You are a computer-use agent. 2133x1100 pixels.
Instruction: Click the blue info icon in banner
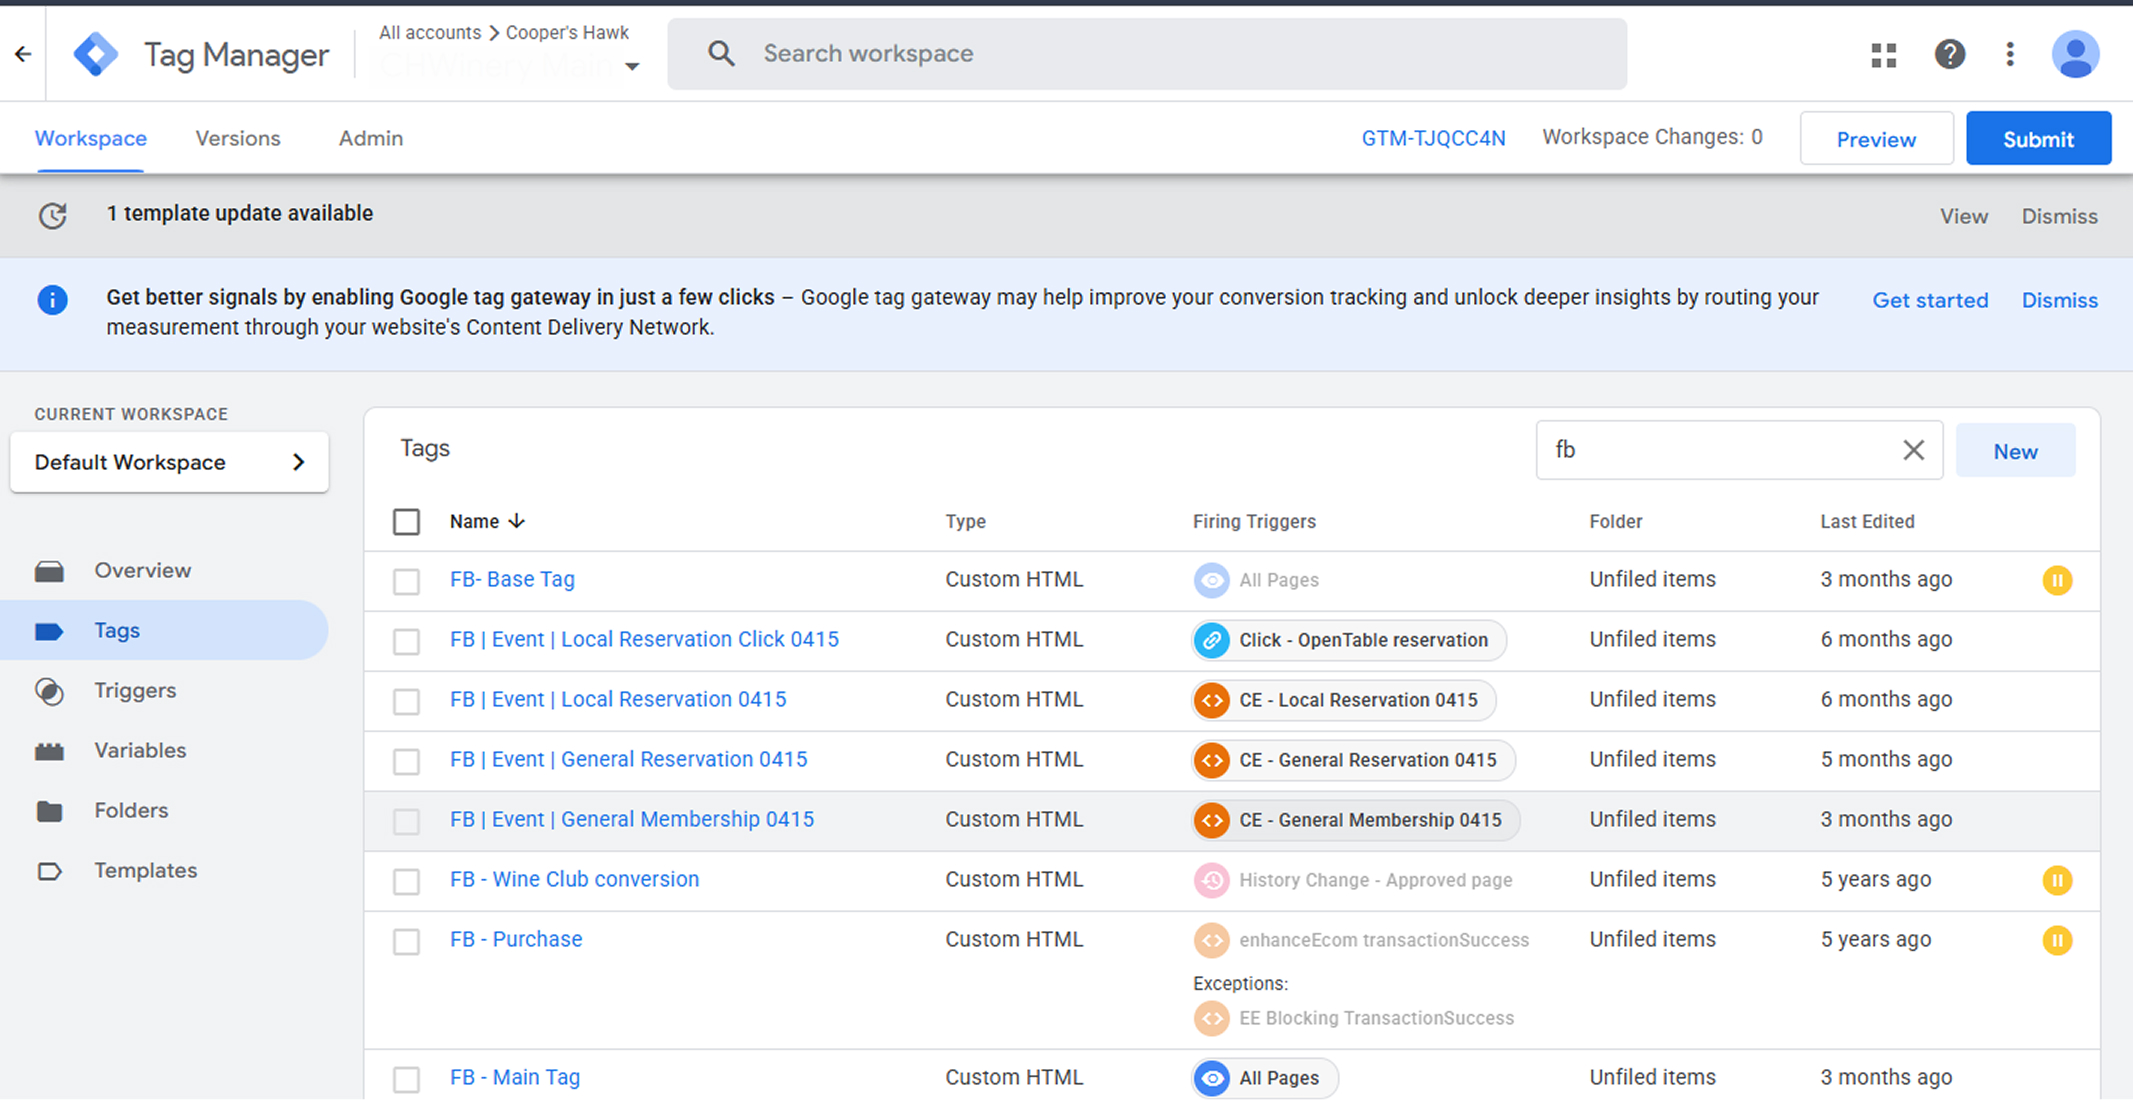(x=52, y=299)
